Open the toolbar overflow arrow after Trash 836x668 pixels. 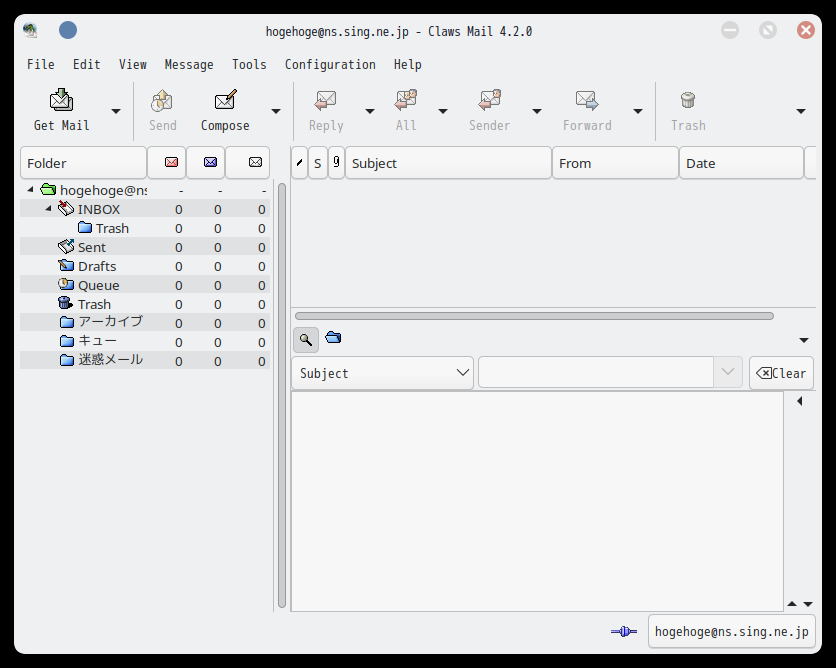tap(801, 111)
